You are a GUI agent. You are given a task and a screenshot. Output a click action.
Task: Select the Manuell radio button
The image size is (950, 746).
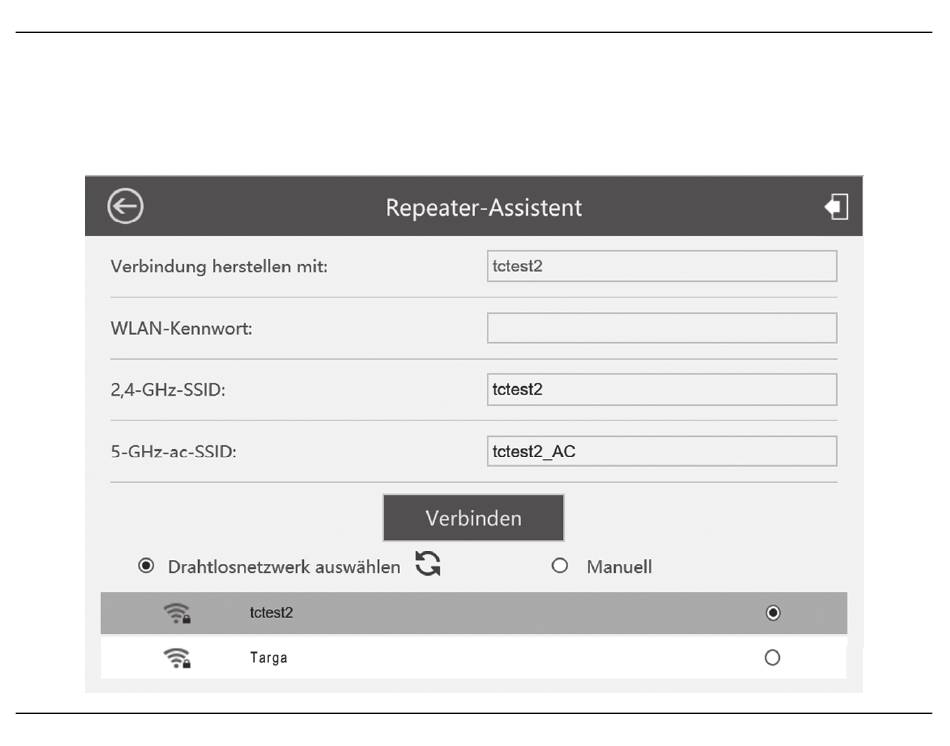(560, 566)
